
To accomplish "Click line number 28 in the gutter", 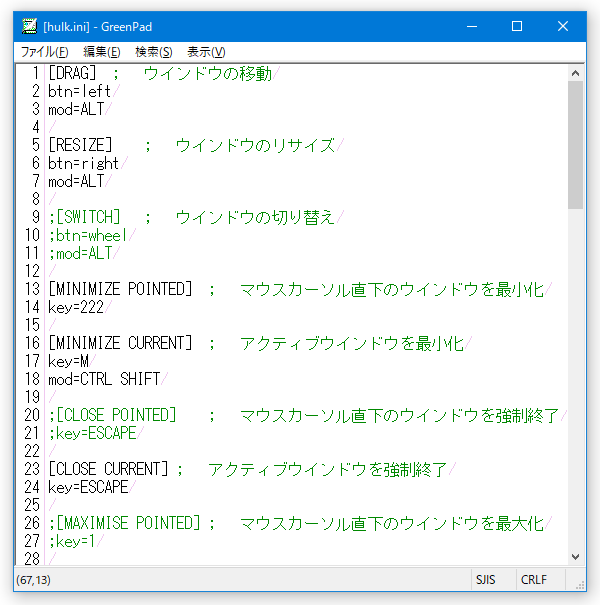I will (32, 559).
